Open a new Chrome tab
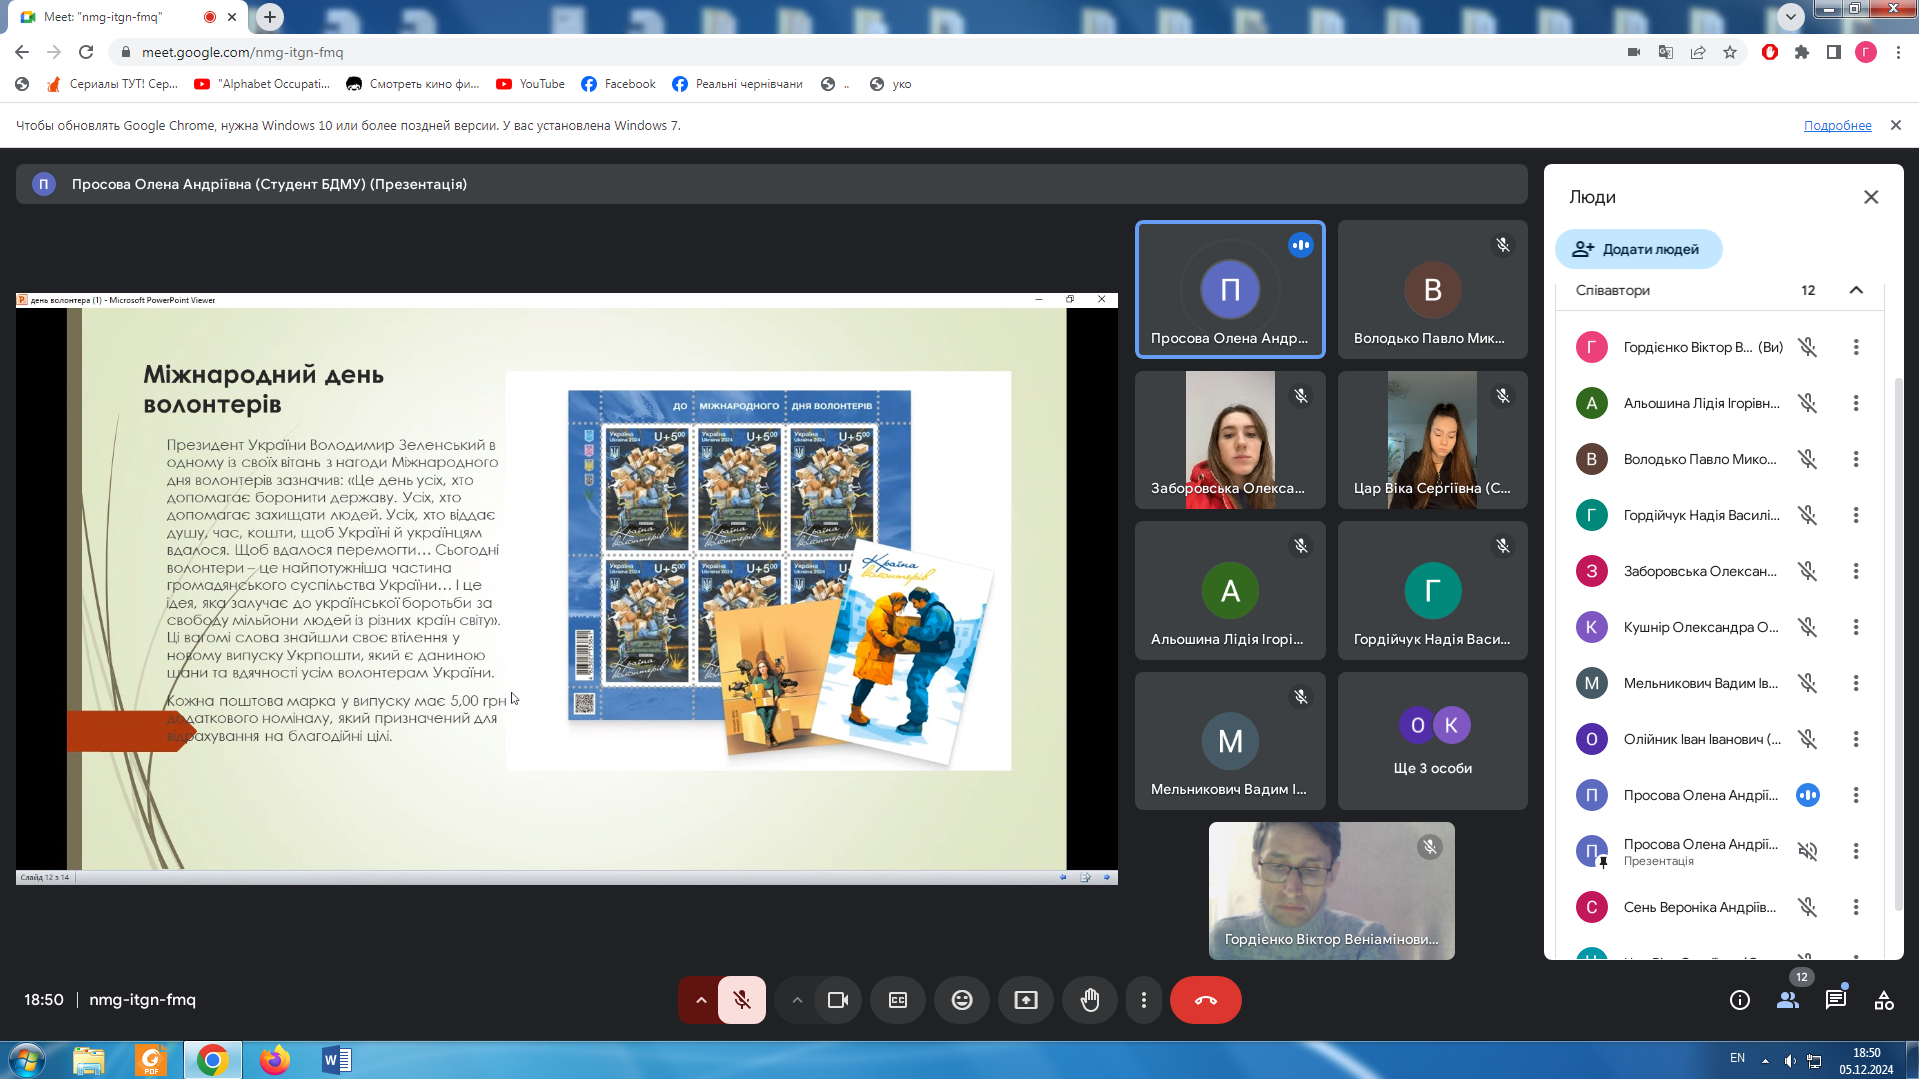Image resolution: width=1919 pixels, height=1079 pixels. pyautogui.click(x=270, y=17)
